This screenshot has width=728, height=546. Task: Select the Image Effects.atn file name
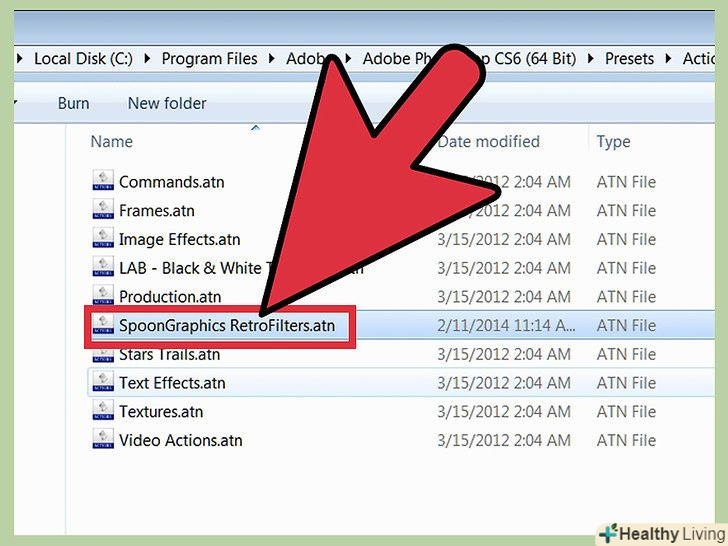[180, 240]
